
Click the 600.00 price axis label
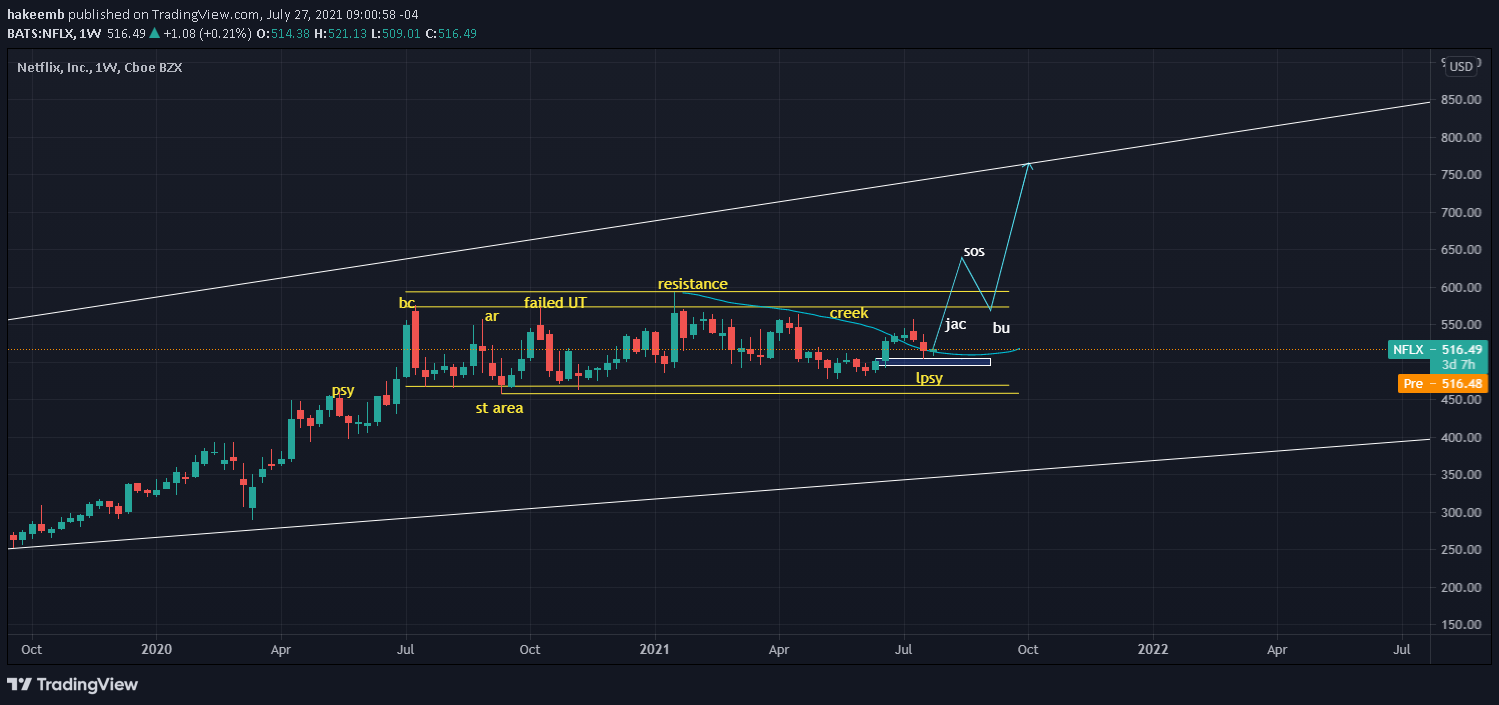(1461, 288)
